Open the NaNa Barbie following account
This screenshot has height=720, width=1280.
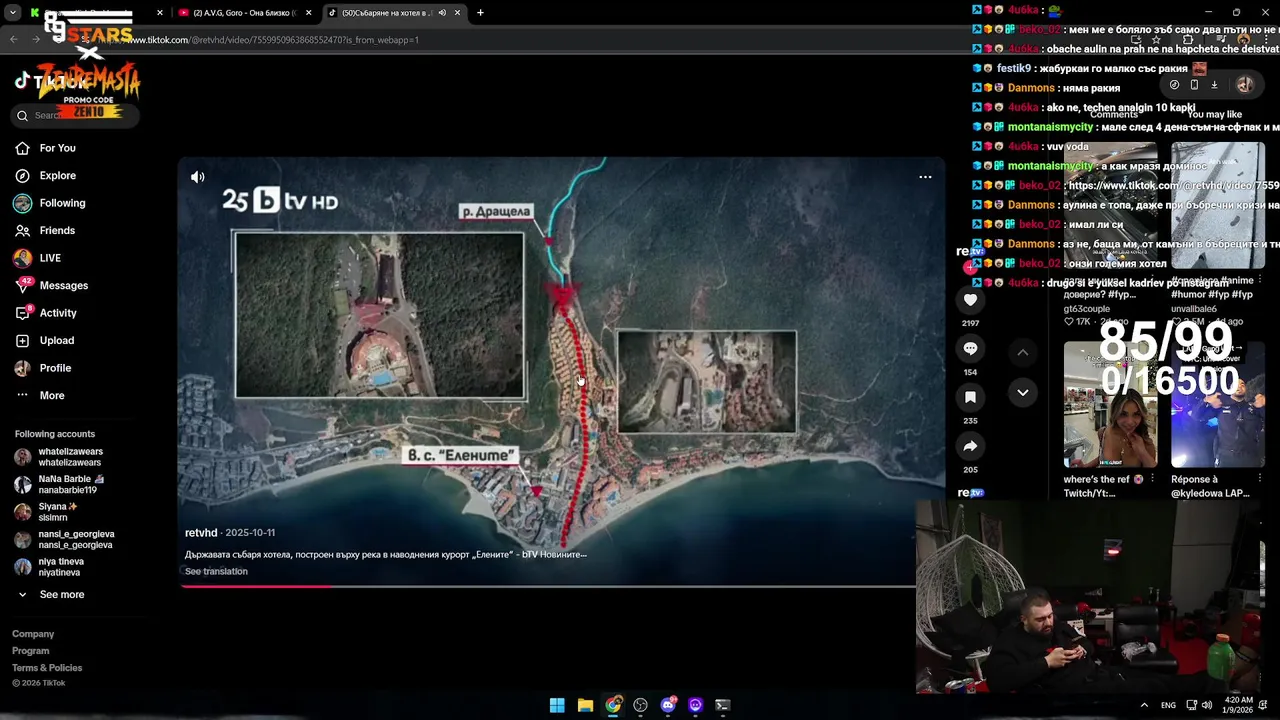pyautogui.click(x=60, y=484)
